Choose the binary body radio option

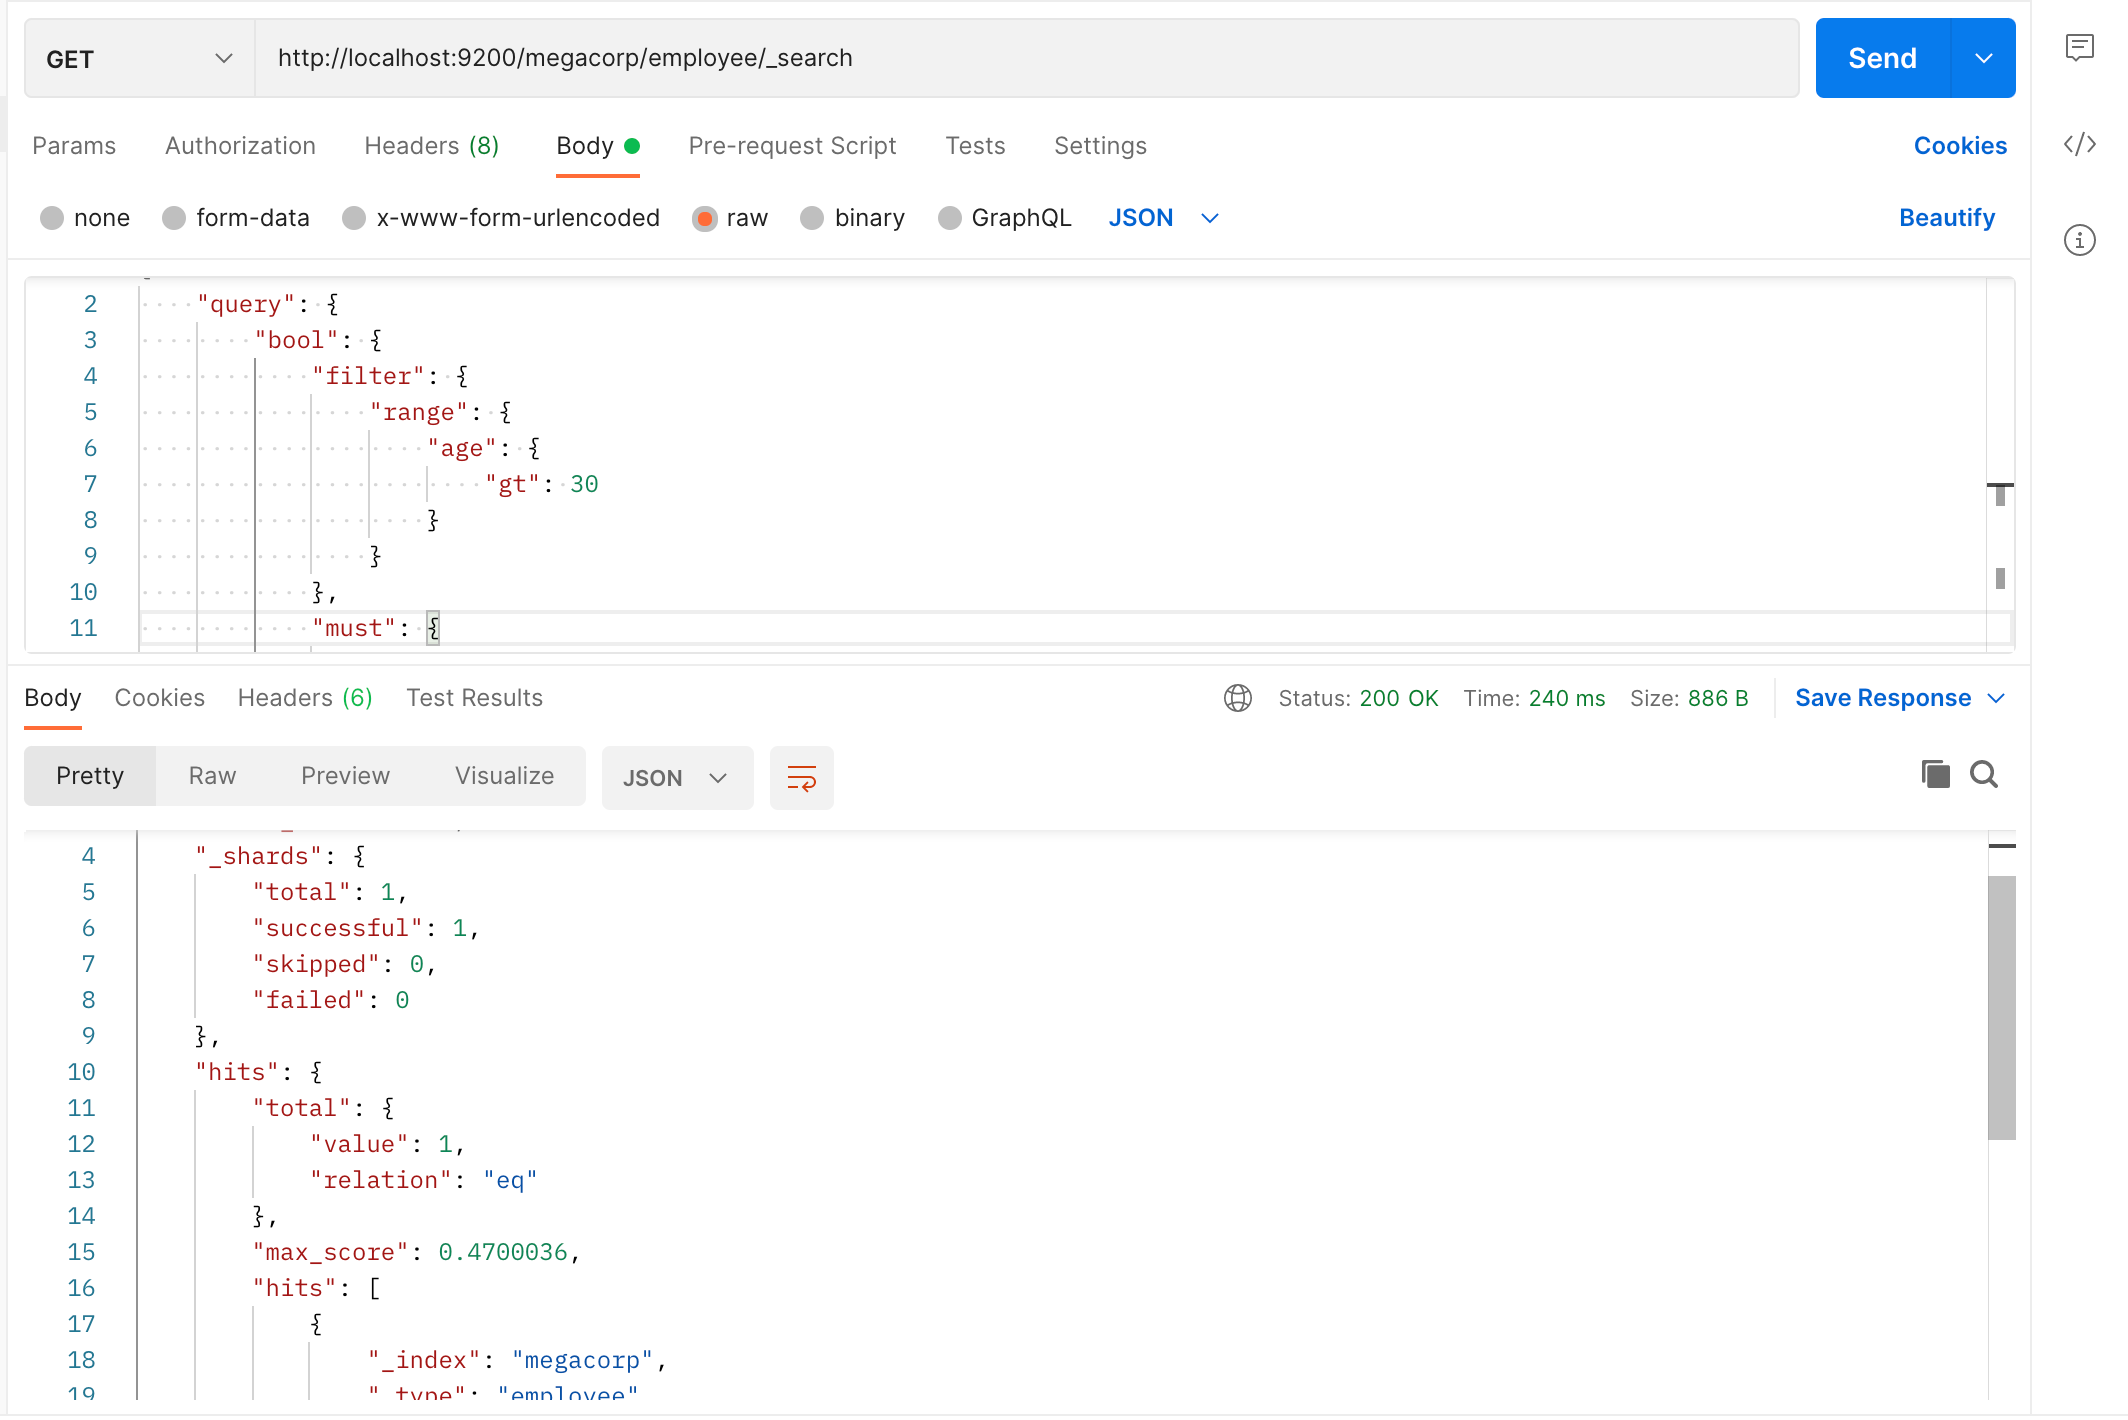point(812,218)
